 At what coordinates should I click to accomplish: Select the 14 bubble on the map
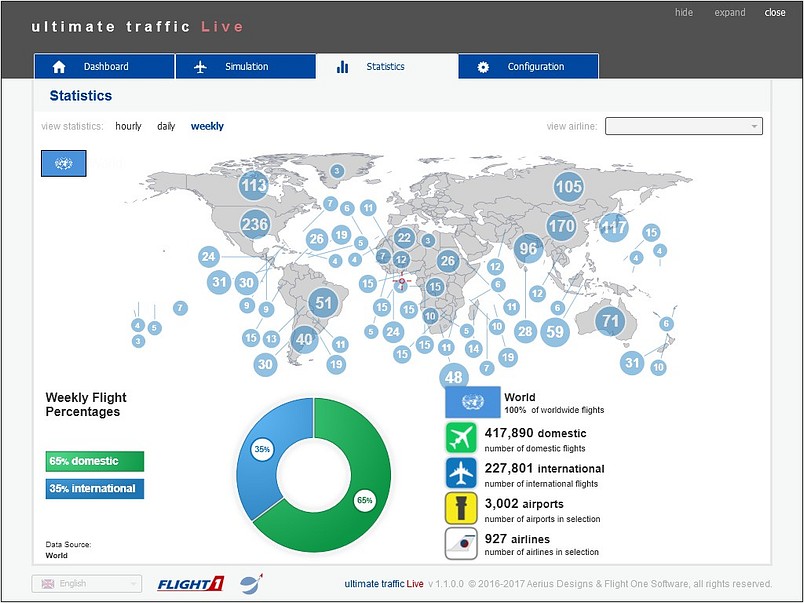473,349
